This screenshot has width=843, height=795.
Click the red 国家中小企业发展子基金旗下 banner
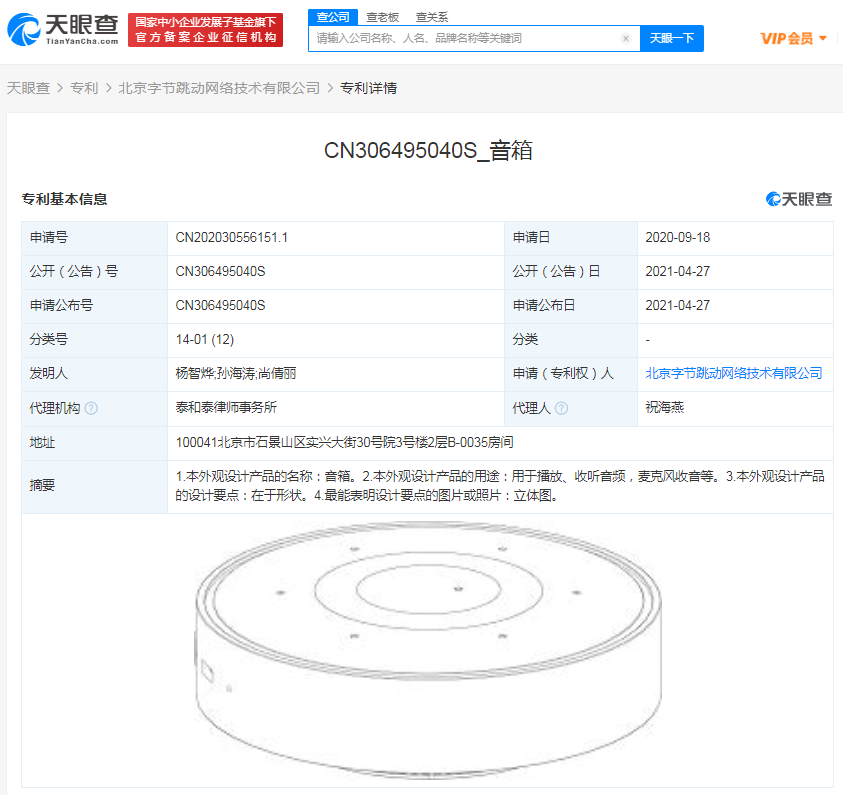[x=205, y=30]
